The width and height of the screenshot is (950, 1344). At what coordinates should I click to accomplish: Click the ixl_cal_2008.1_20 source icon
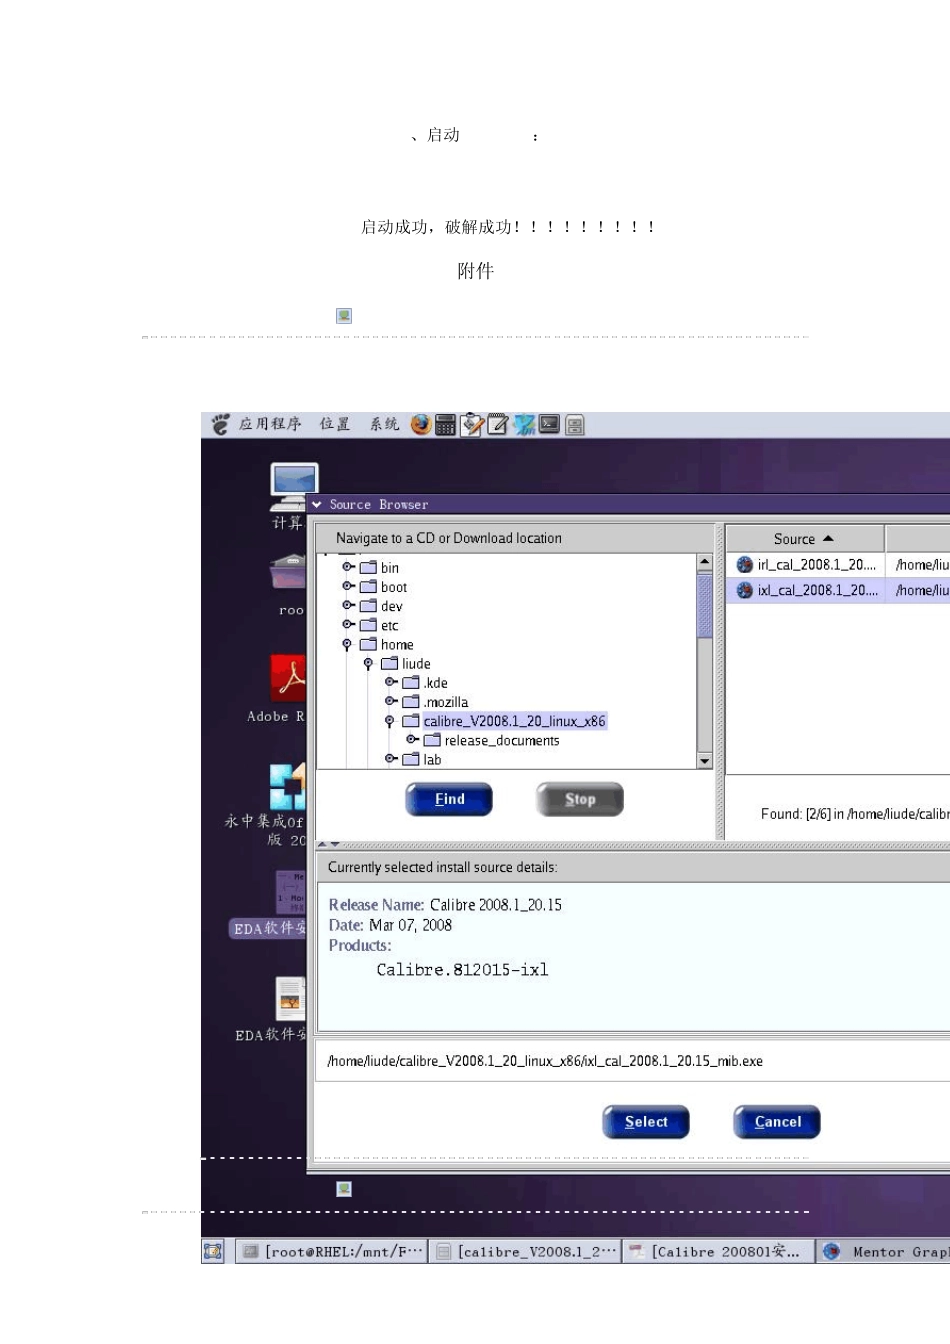point(744,591)
